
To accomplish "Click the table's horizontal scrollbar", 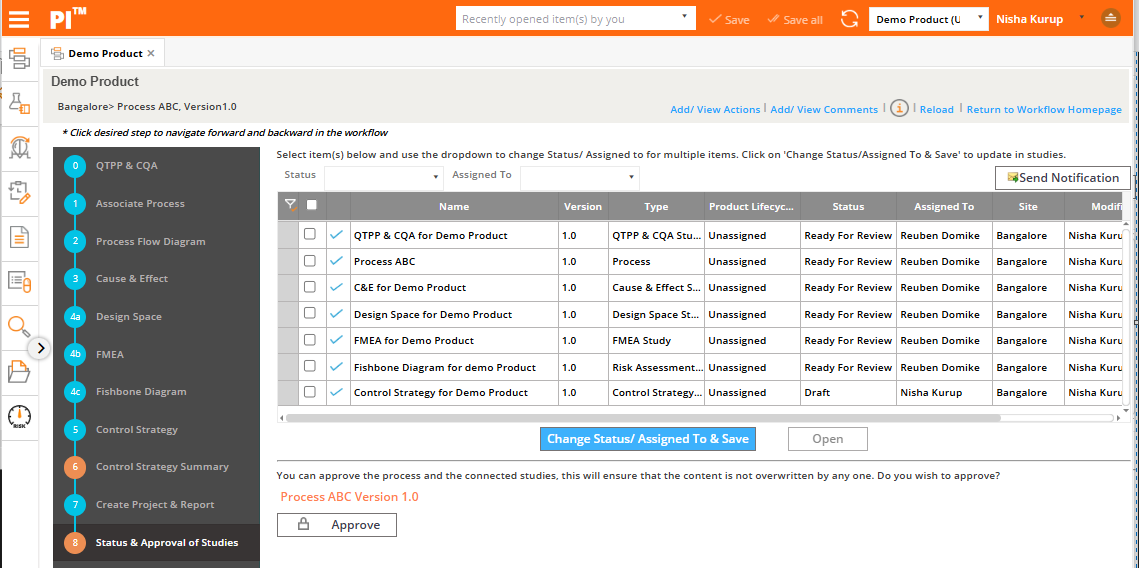I will pos(643,418).
